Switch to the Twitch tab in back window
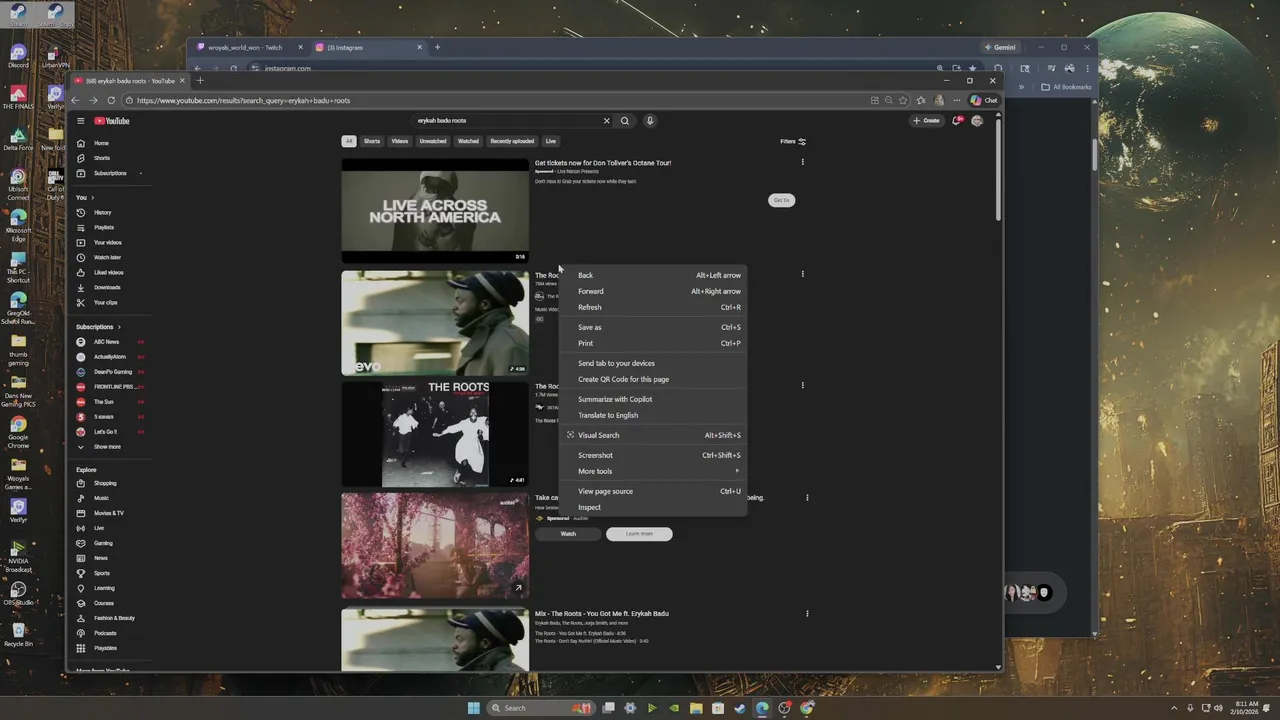Screen dimensions: 1280x720 [x=249, y=47]
